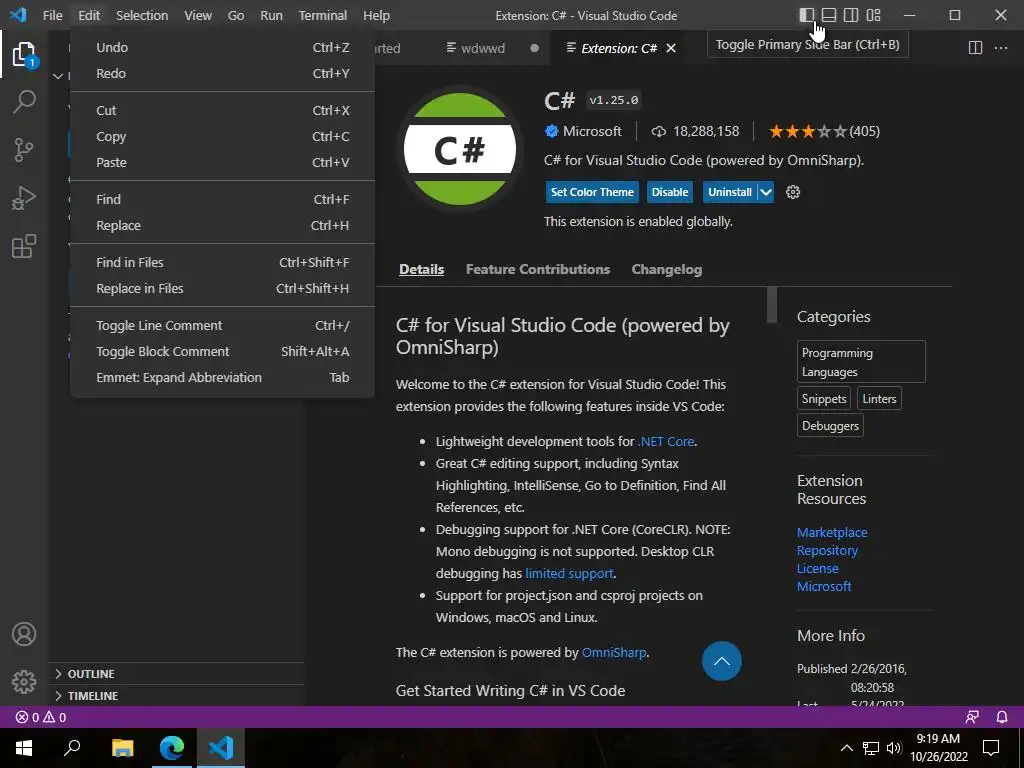Viewport: 1024px width, 768px height.
Task: Open the Uninstall dropdown arrow
Action: point(766,192)
